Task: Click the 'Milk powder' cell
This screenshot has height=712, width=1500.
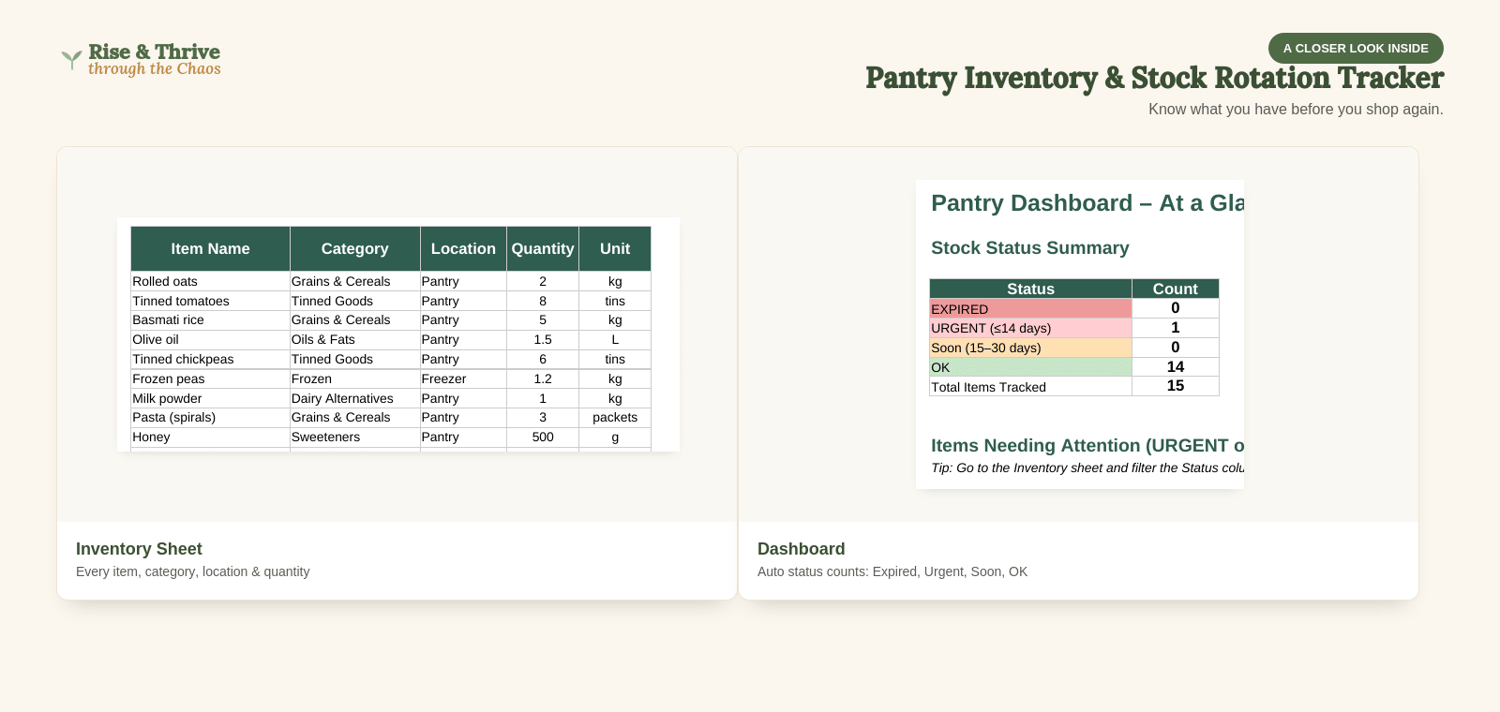Action: [210, 398]
